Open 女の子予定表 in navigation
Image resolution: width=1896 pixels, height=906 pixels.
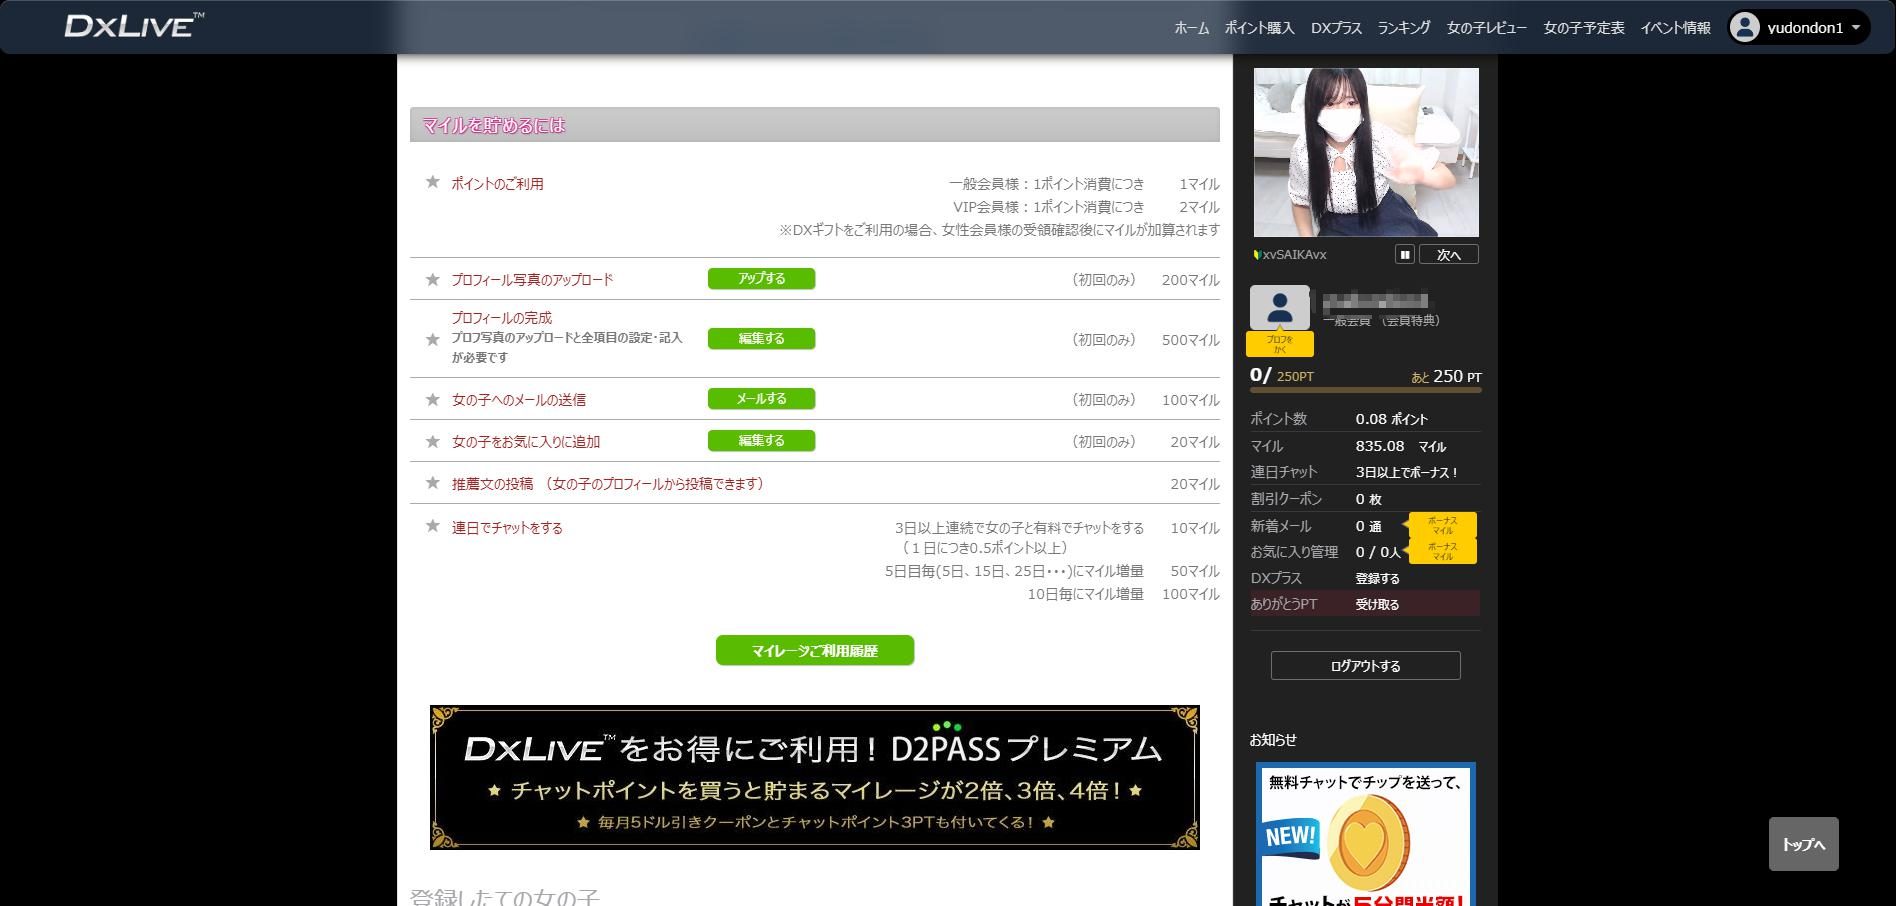[1583, 28]
